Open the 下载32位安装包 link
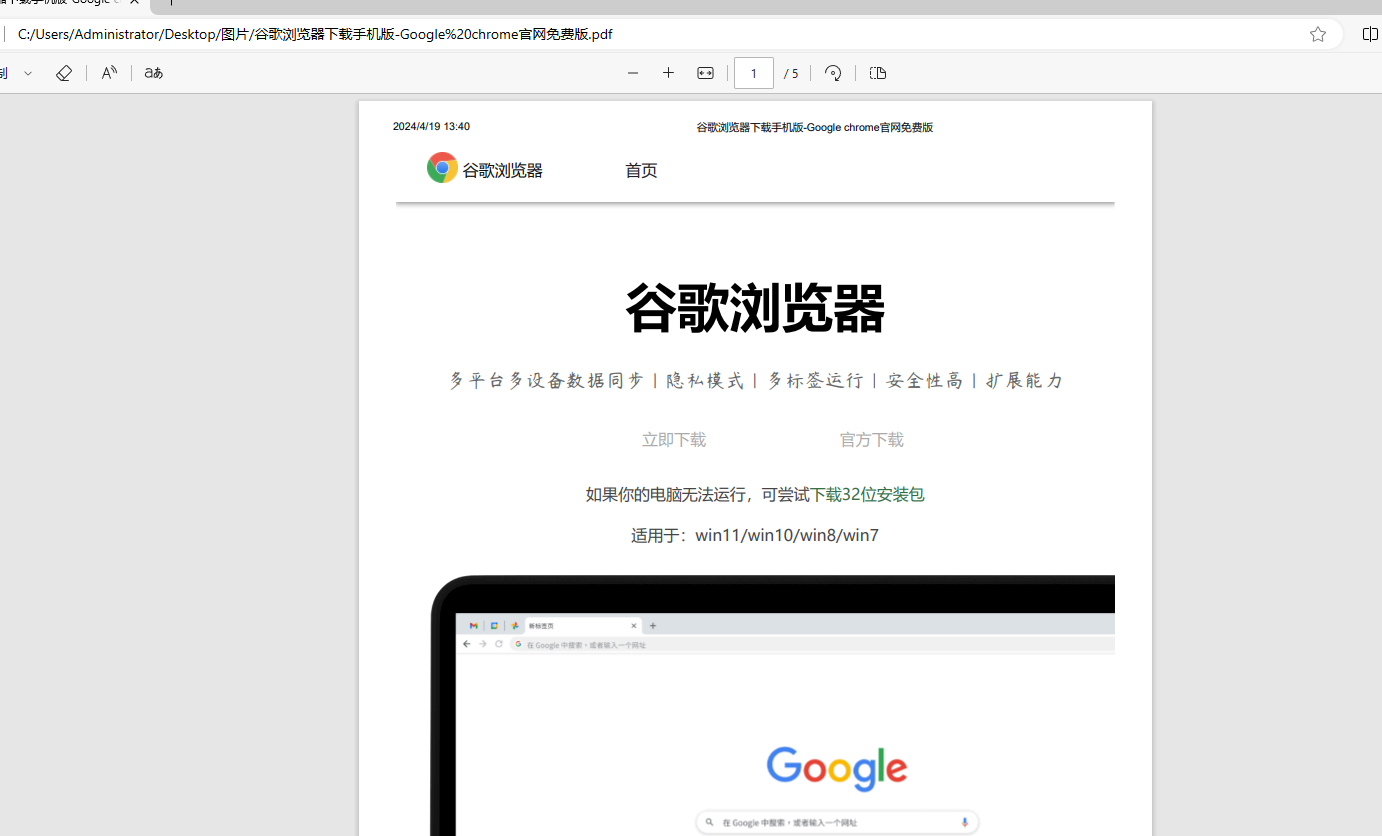The height and width of the screenshot is (836, 1382). (x=867, y=495)
